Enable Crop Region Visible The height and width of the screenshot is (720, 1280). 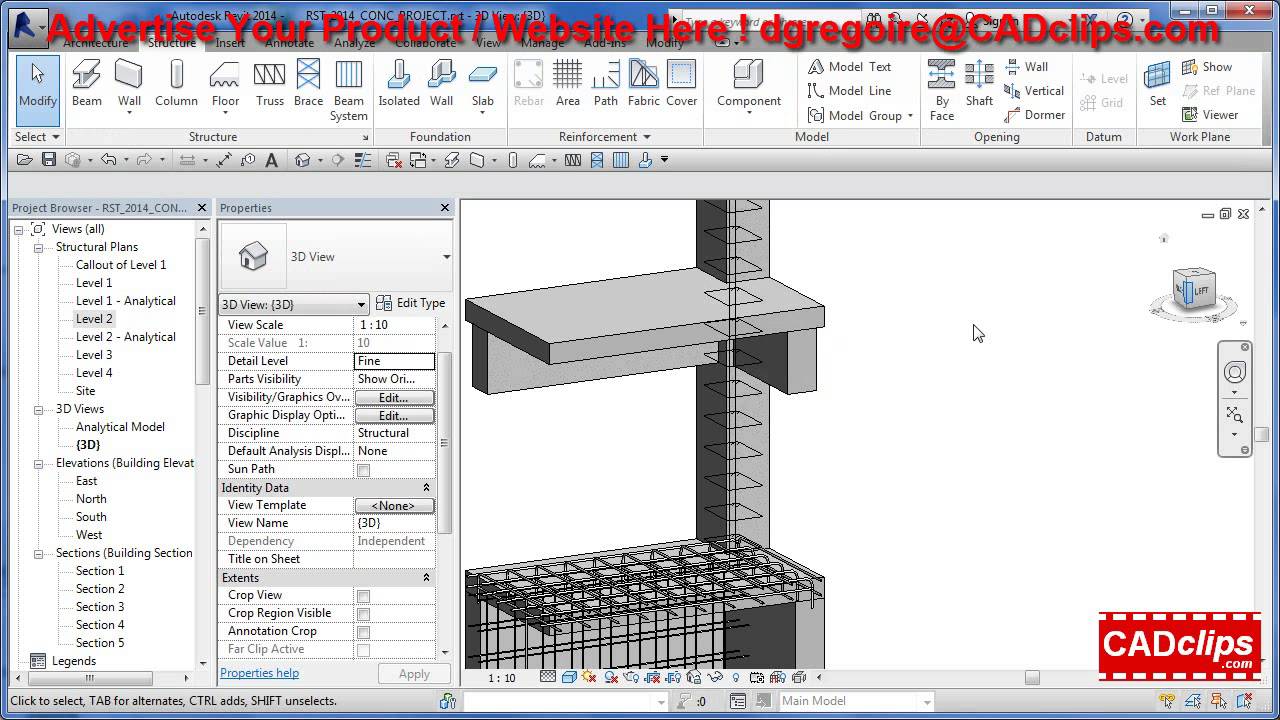point(366,613)
